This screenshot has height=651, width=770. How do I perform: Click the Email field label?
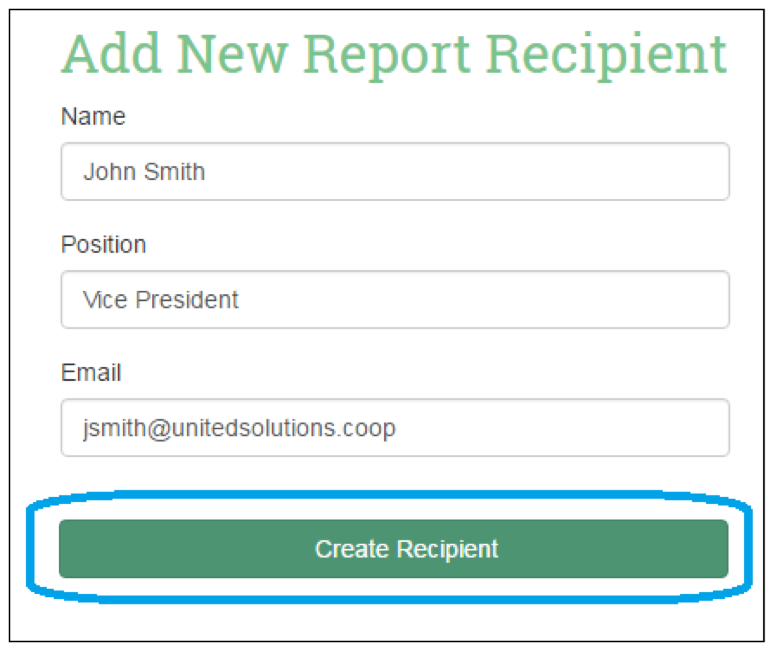pos(91,373)
